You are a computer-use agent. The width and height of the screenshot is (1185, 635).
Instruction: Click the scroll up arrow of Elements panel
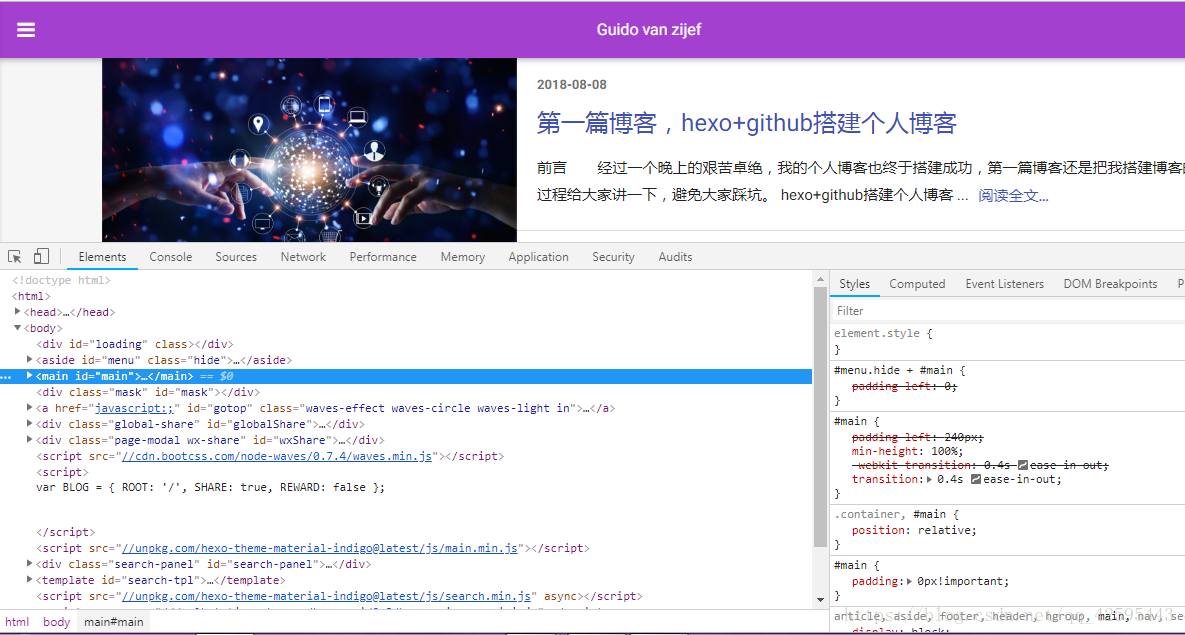click(821, 280)
